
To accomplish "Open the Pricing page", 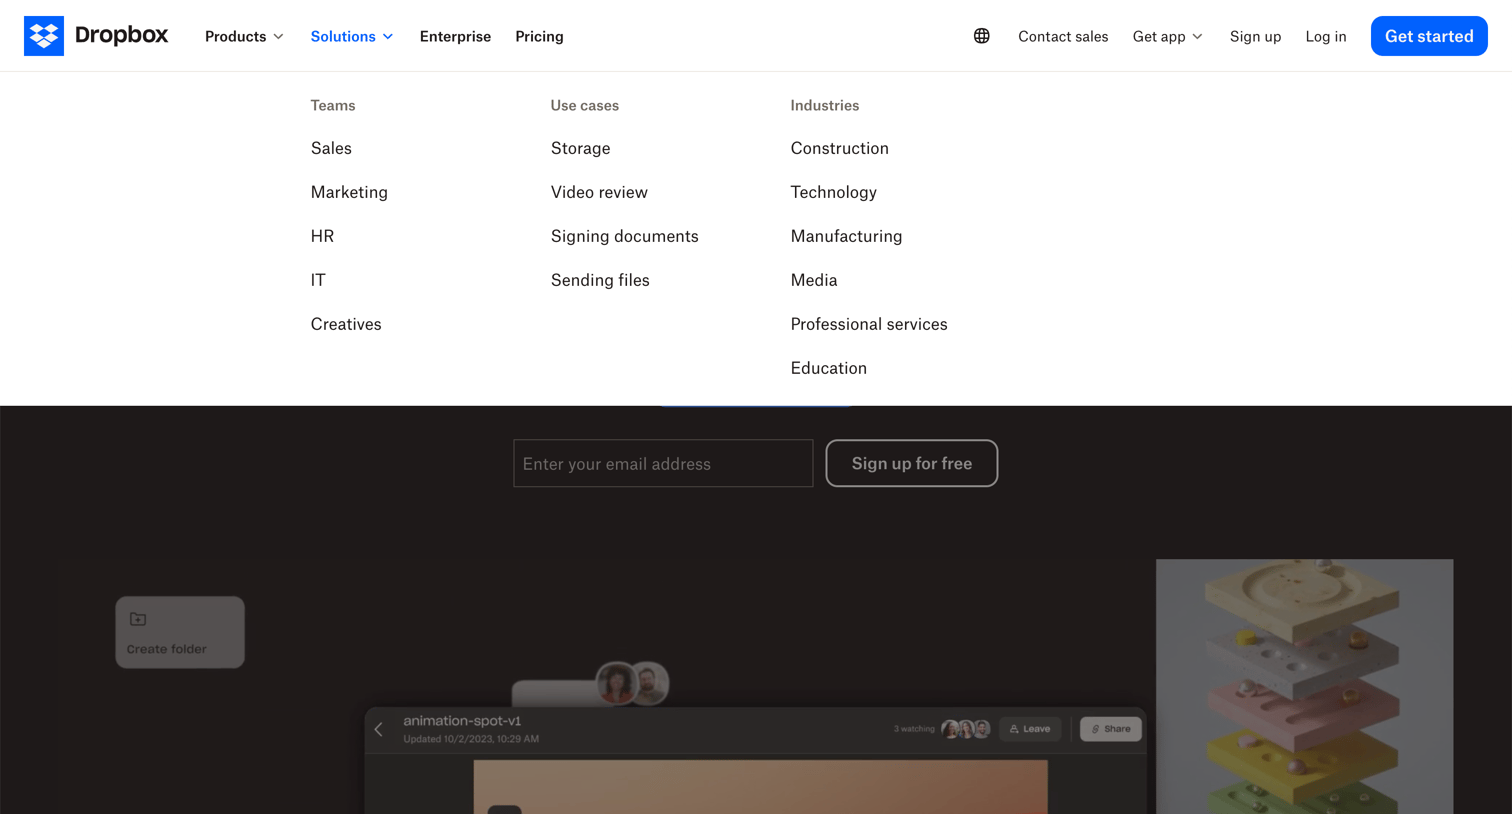I will [x=539, y=36].
